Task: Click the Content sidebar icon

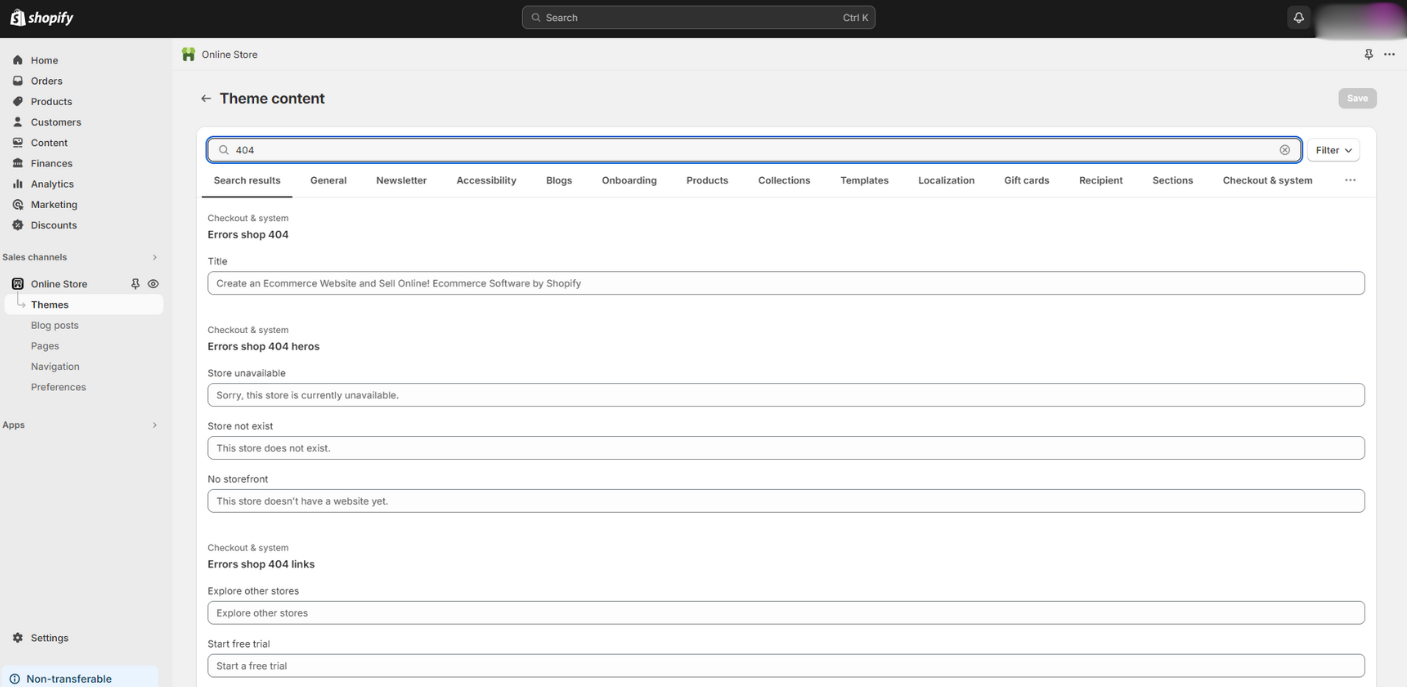Action: (x=18, y=143)
